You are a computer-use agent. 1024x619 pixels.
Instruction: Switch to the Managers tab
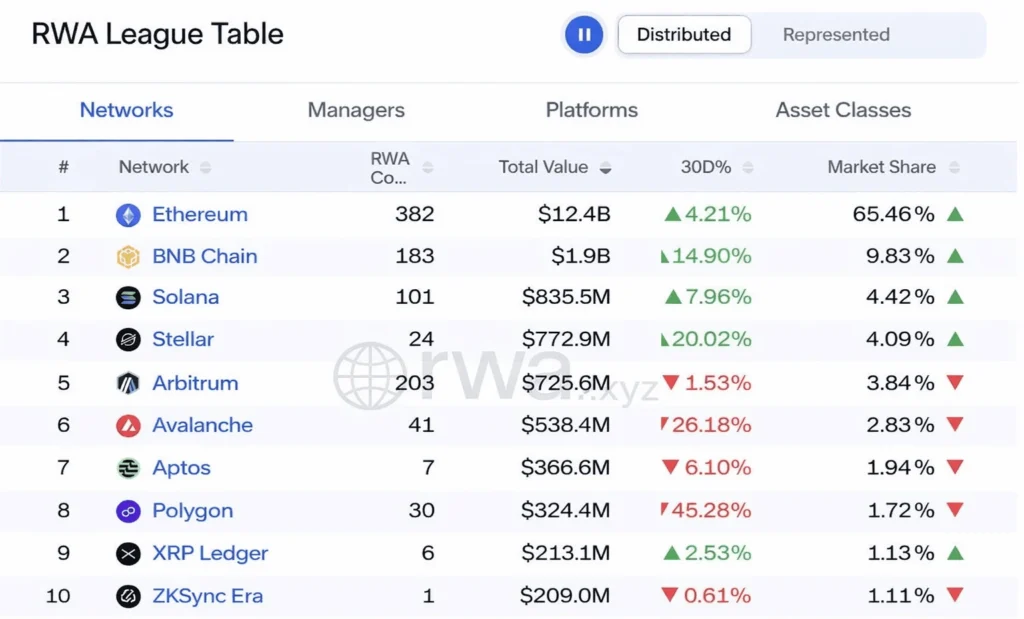pos(356,110)
